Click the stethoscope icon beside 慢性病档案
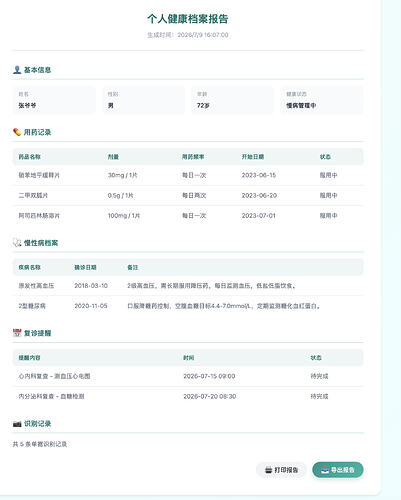The width and height of the screenshot is (401, 500). coord(17,243)
